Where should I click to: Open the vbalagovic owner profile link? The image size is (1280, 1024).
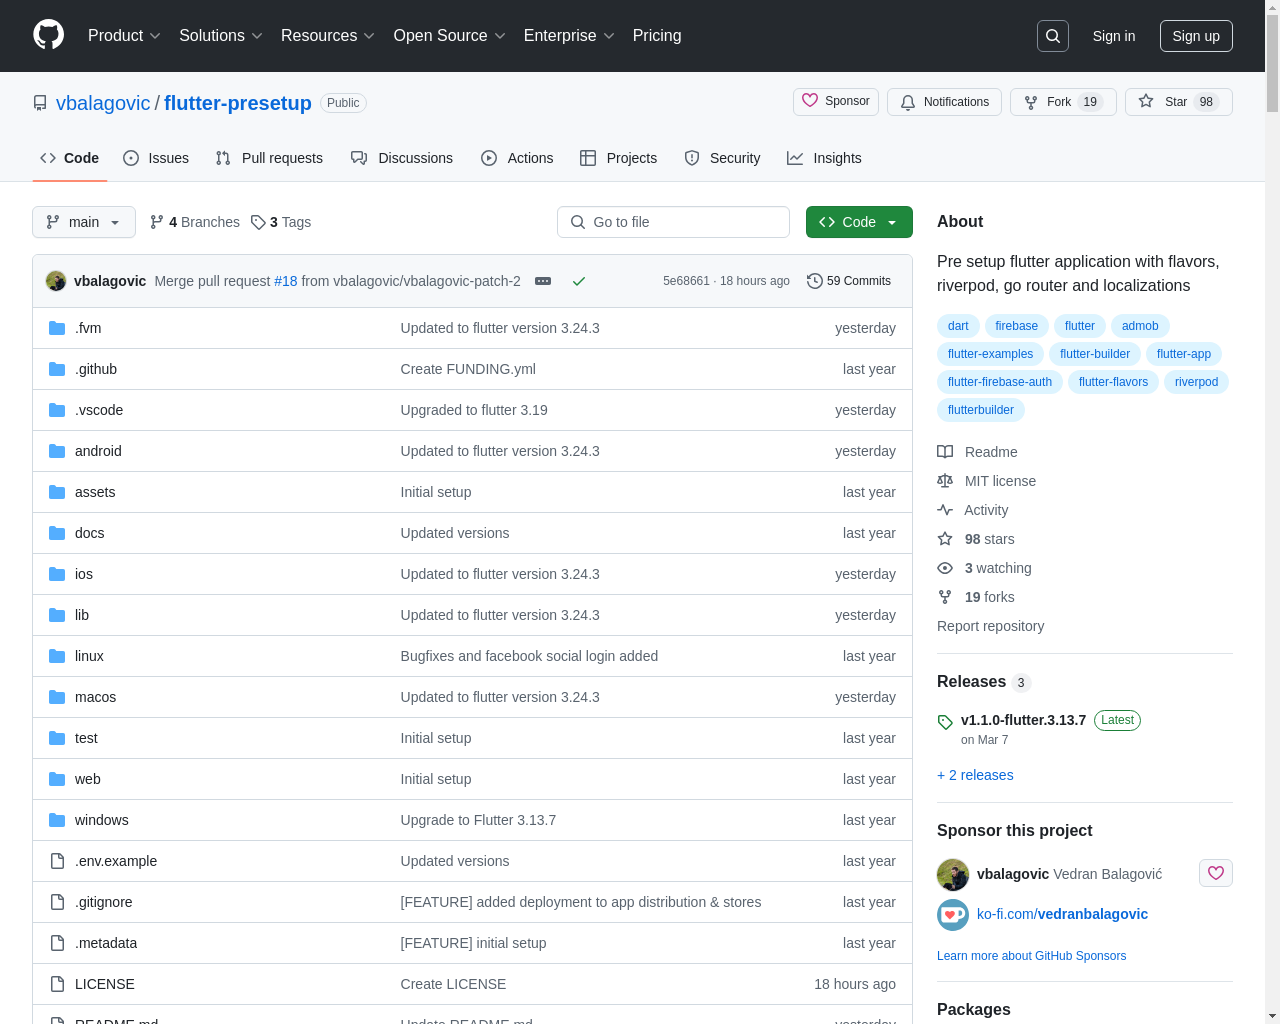click(x=103, y=103)
